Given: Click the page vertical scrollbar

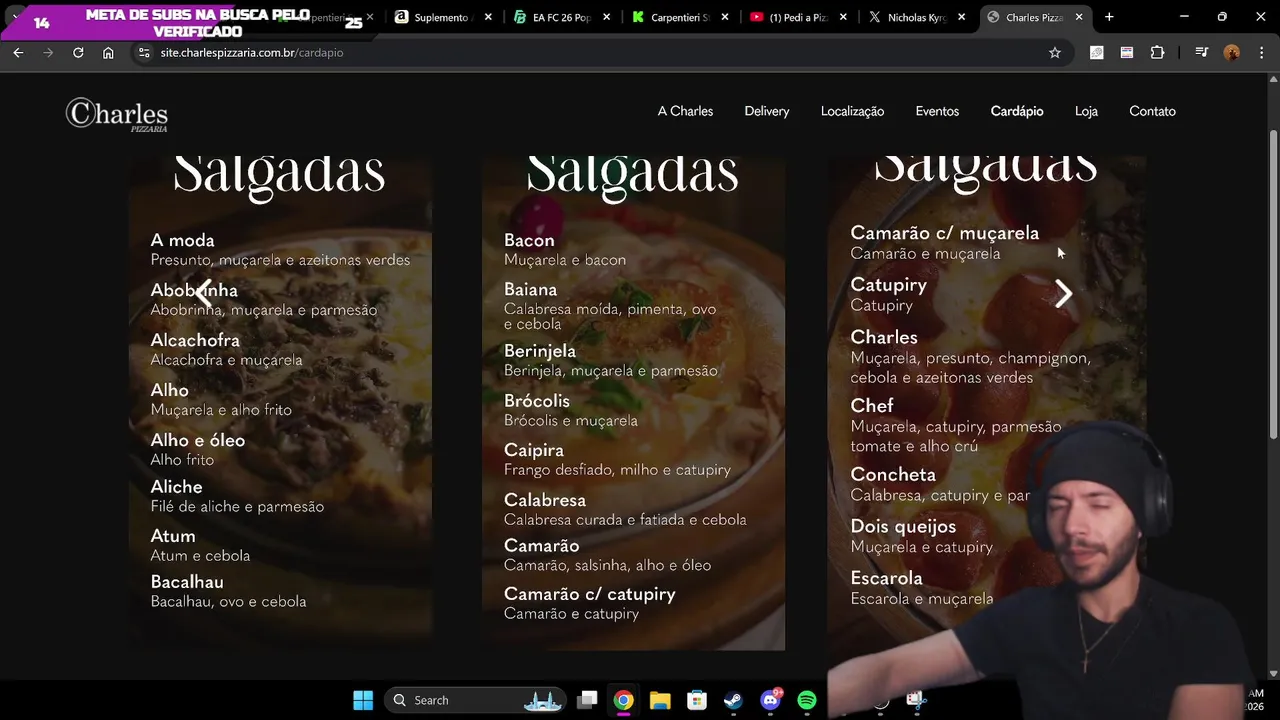Looking at the screenshot, I should [x=1273, y=285].
